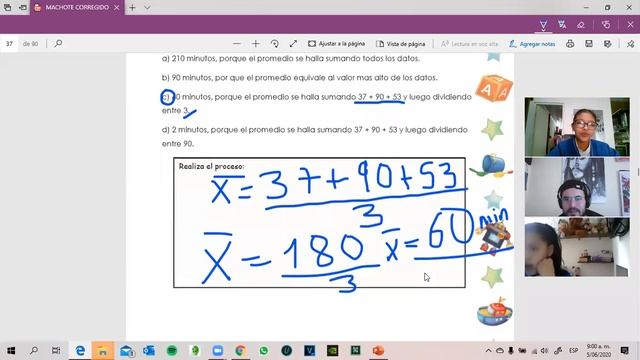The width and height of the screenshot is (640, 360).
Task: Open PowerPoint from the taskbar
Action: point(378,351)
